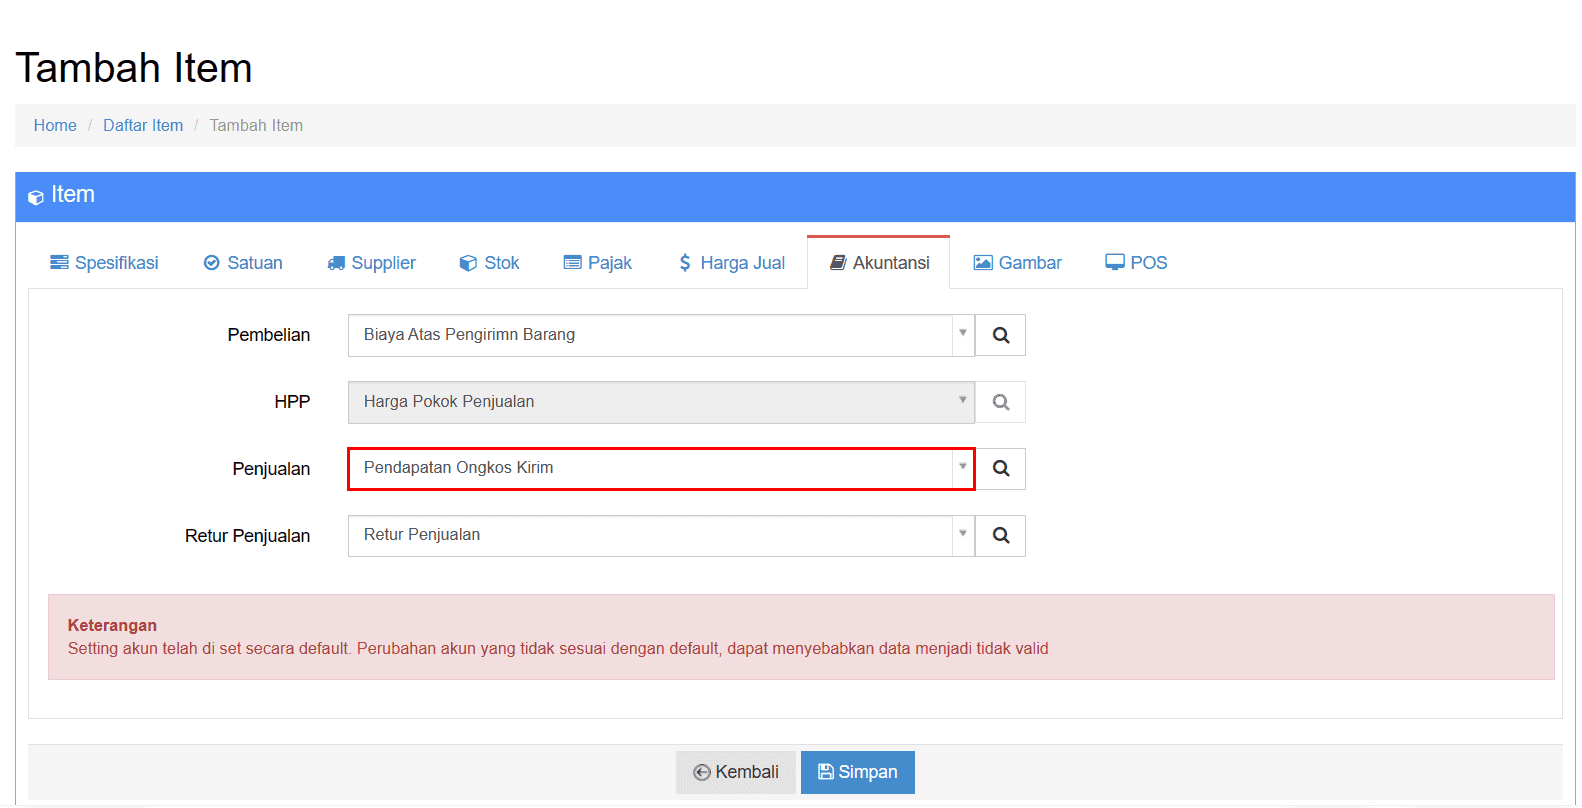Follow the Daftar Item breadcrumb link
Image resolution: width=1582 pixels, height=808 pixels.
pos(143,126)
